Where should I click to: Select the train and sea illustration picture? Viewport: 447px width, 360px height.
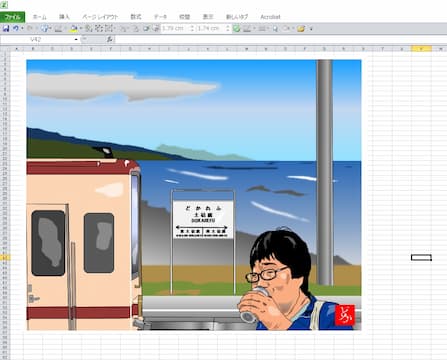pyautogui.click(x=194, y=195)
